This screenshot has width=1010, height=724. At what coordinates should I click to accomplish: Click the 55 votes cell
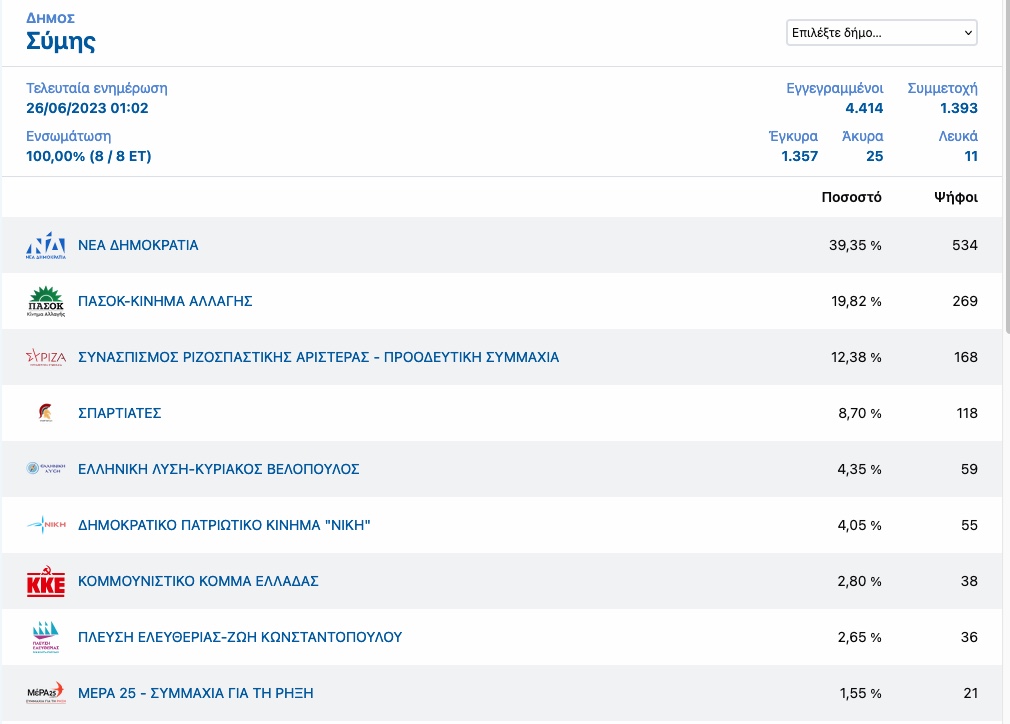[x=969, y=525]
